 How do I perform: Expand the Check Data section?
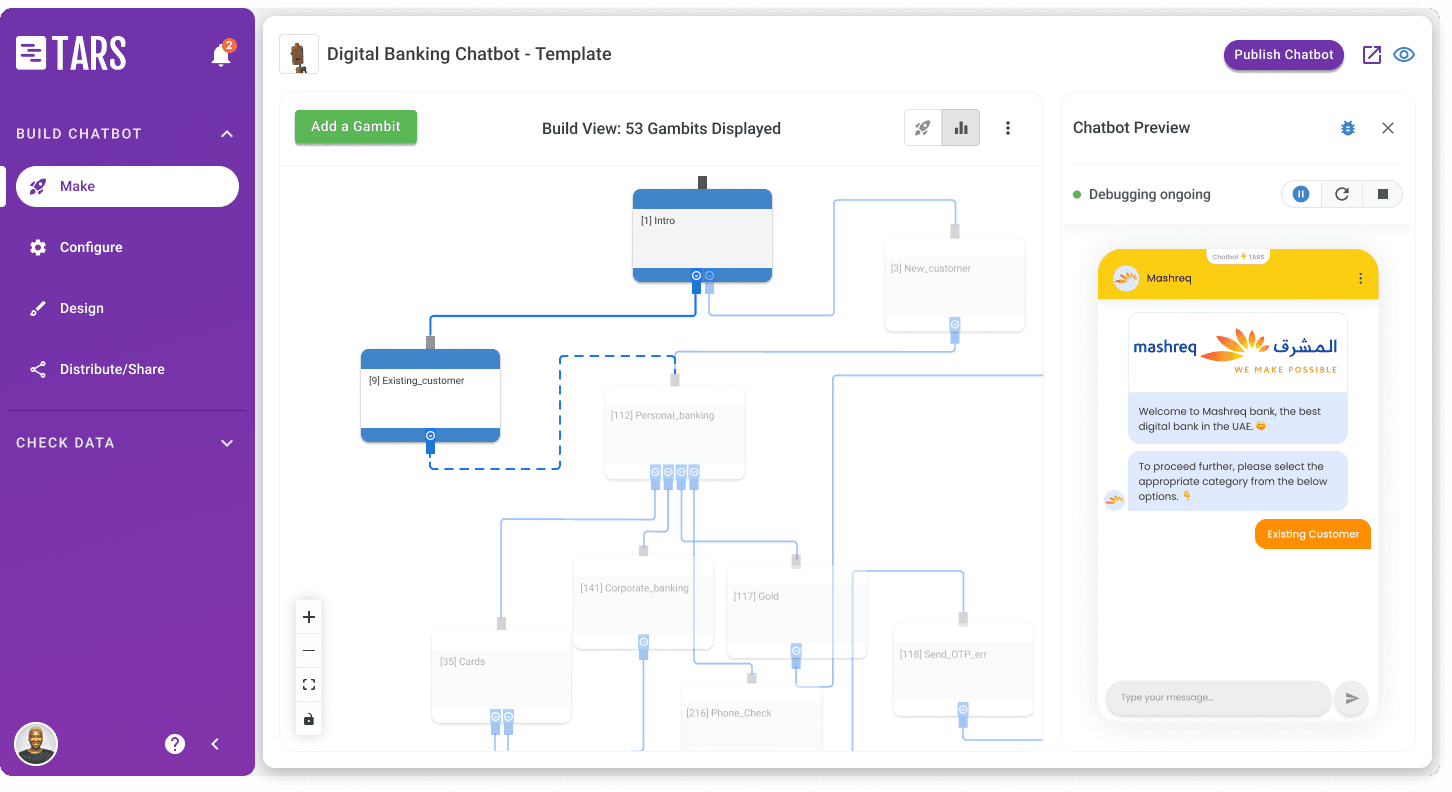(227, 443)
